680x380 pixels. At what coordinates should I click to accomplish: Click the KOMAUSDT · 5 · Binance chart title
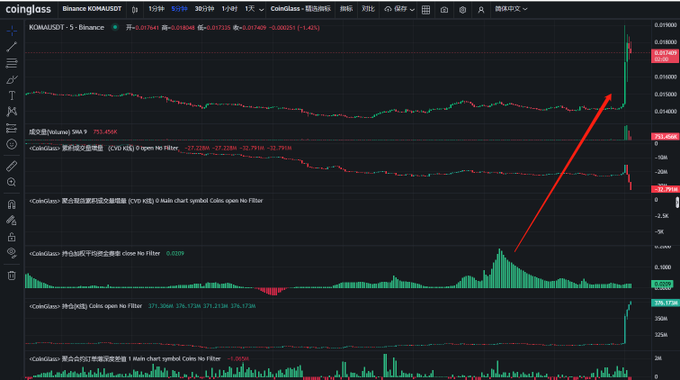pos(66,27)
